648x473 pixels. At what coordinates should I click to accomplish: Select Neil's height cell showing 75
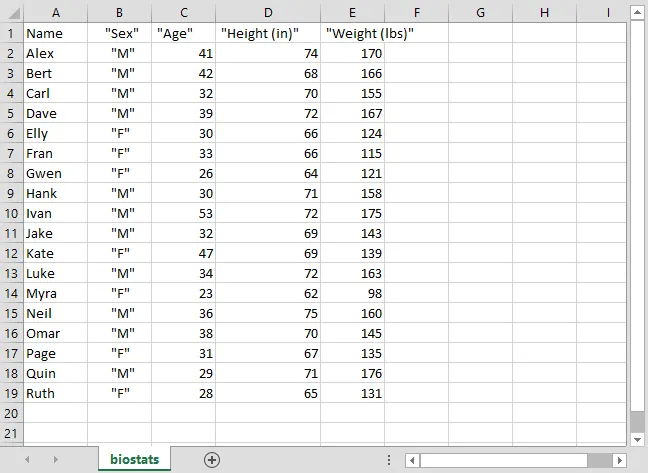[268, 313]
